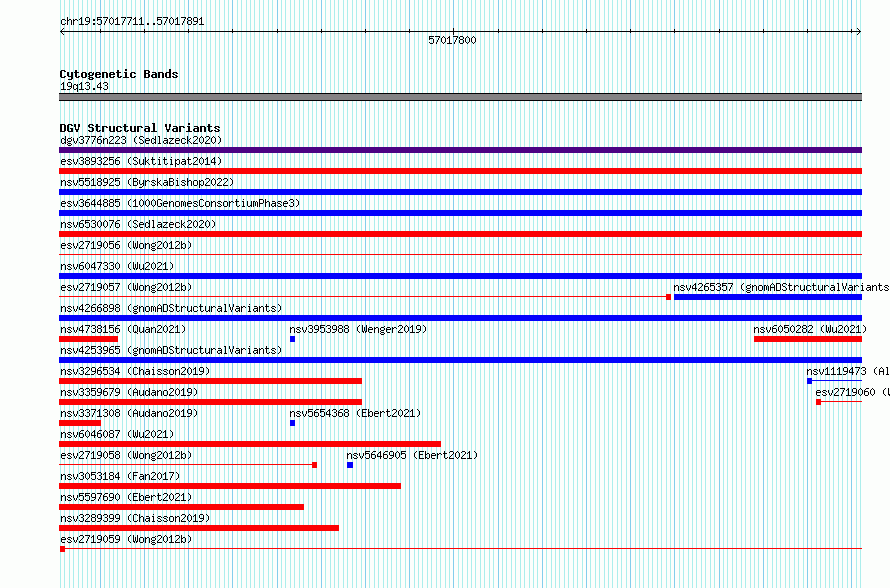The height and width of the screenshot is (588, 890).
Task: Select the small blue nsv3953988 (Wenger2019) marker
Action: click(292, 339)
